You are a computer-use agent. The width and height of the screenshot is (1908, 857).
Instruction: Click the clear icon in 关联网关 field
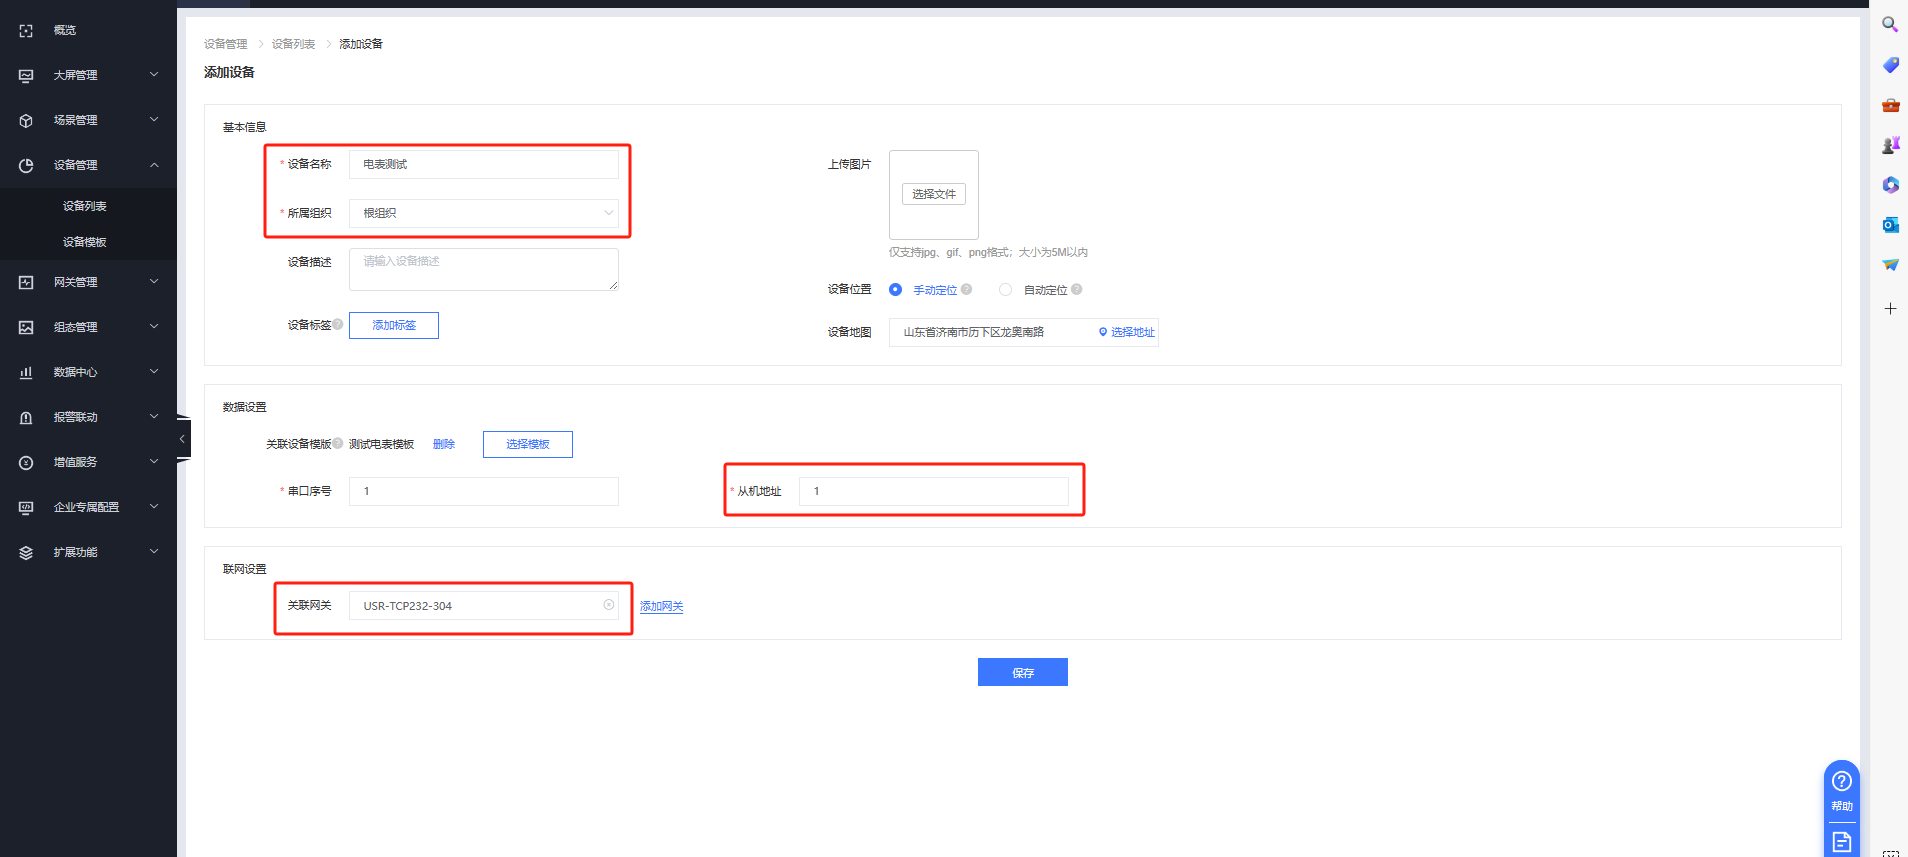point(608,605)
